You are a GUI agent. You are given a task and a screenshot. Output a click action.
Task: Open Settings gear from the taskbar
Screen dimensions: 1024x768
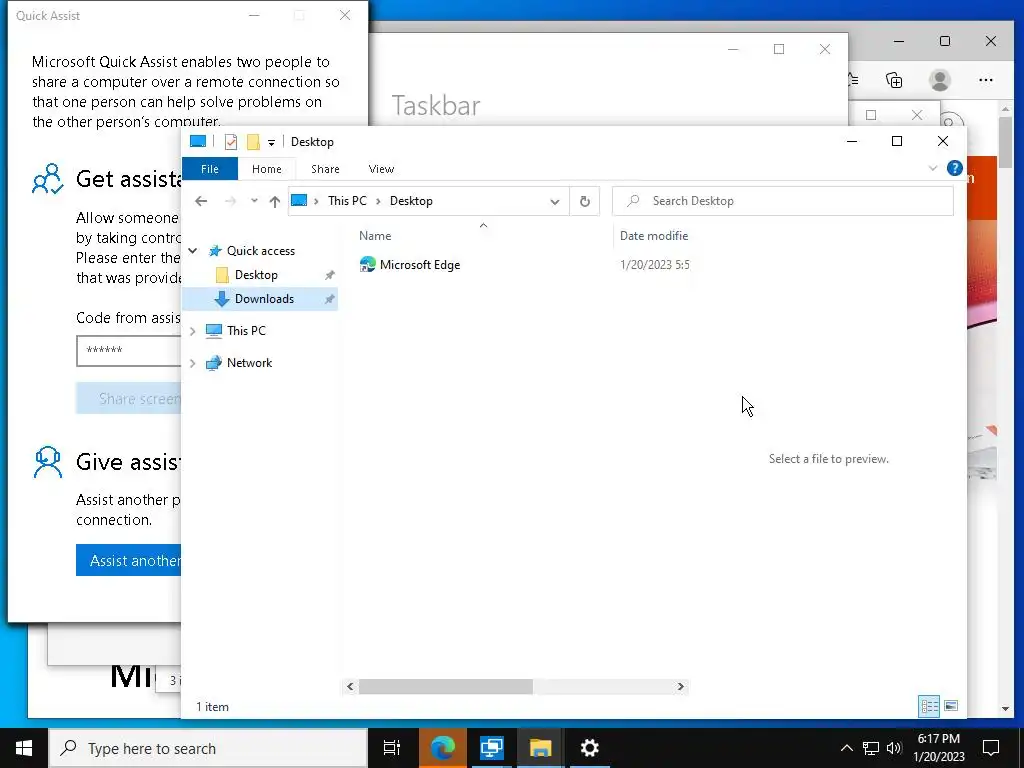click(x=589, y=748)
